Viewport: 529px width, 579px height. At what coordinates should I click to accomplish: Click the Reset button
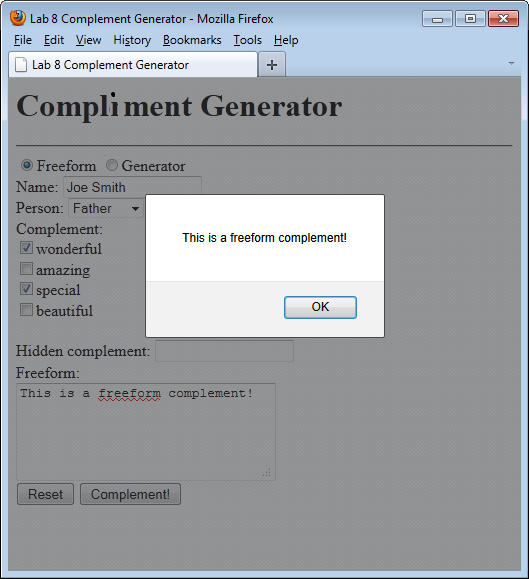[x=45, y=494]
